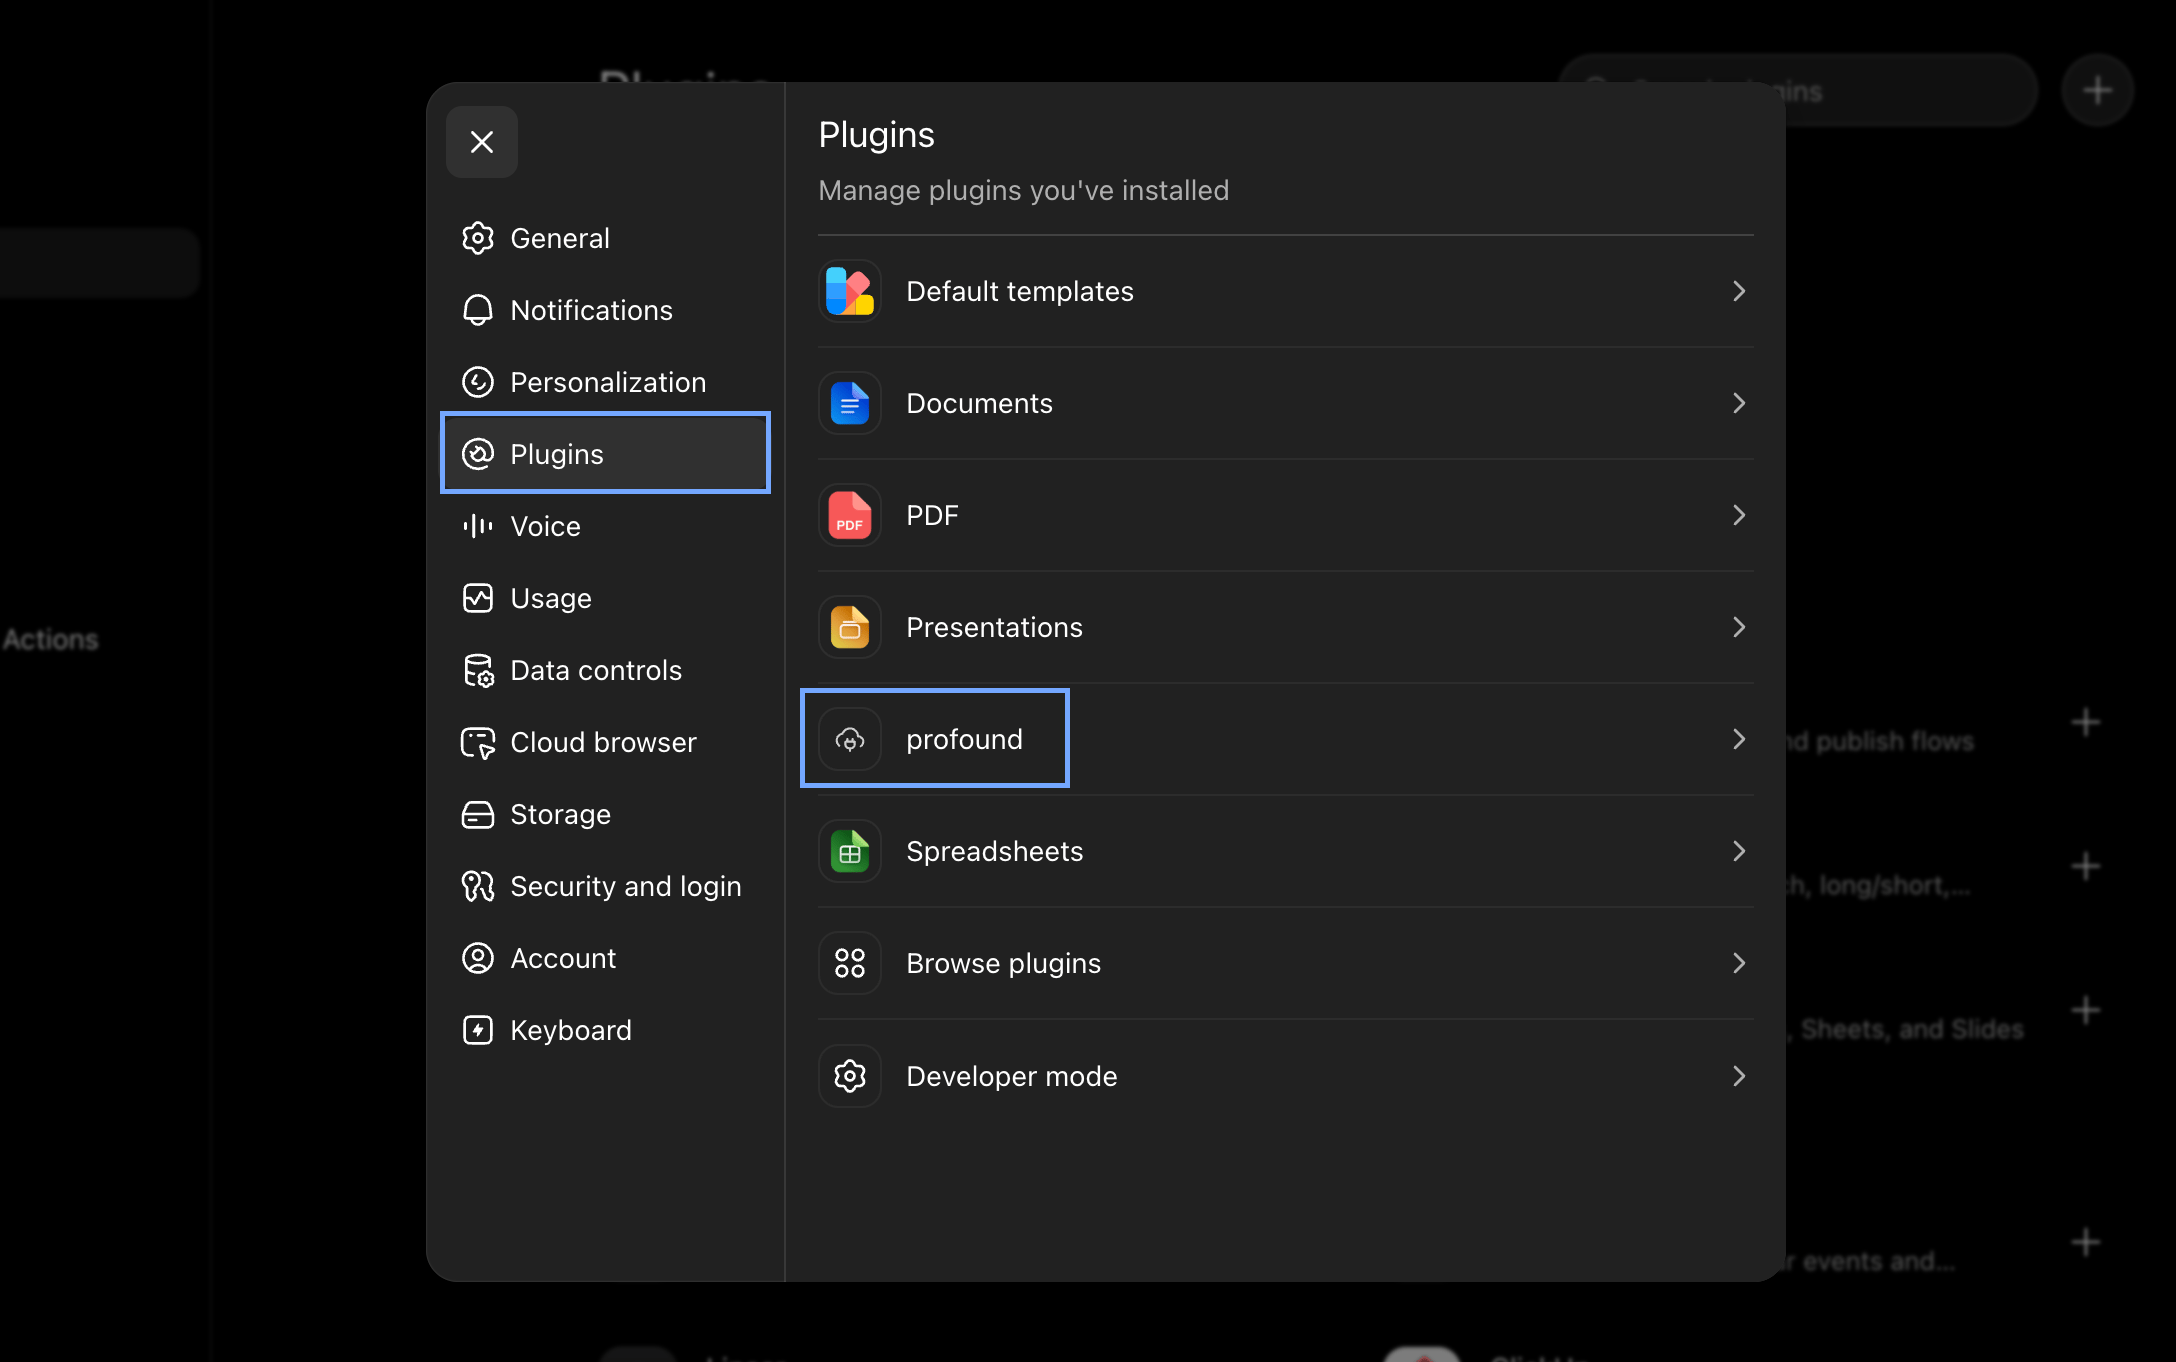Click the red PDF plugin icon
Screen dimensions: 2176x1362
coord(850,515)
